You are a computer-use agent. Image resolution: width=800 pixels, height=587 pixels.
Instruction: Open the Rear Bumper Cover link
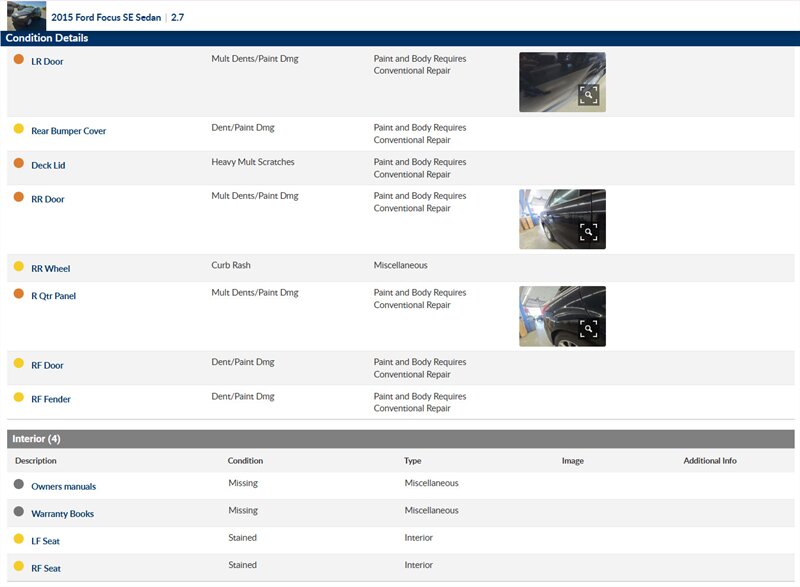(68, 131)
